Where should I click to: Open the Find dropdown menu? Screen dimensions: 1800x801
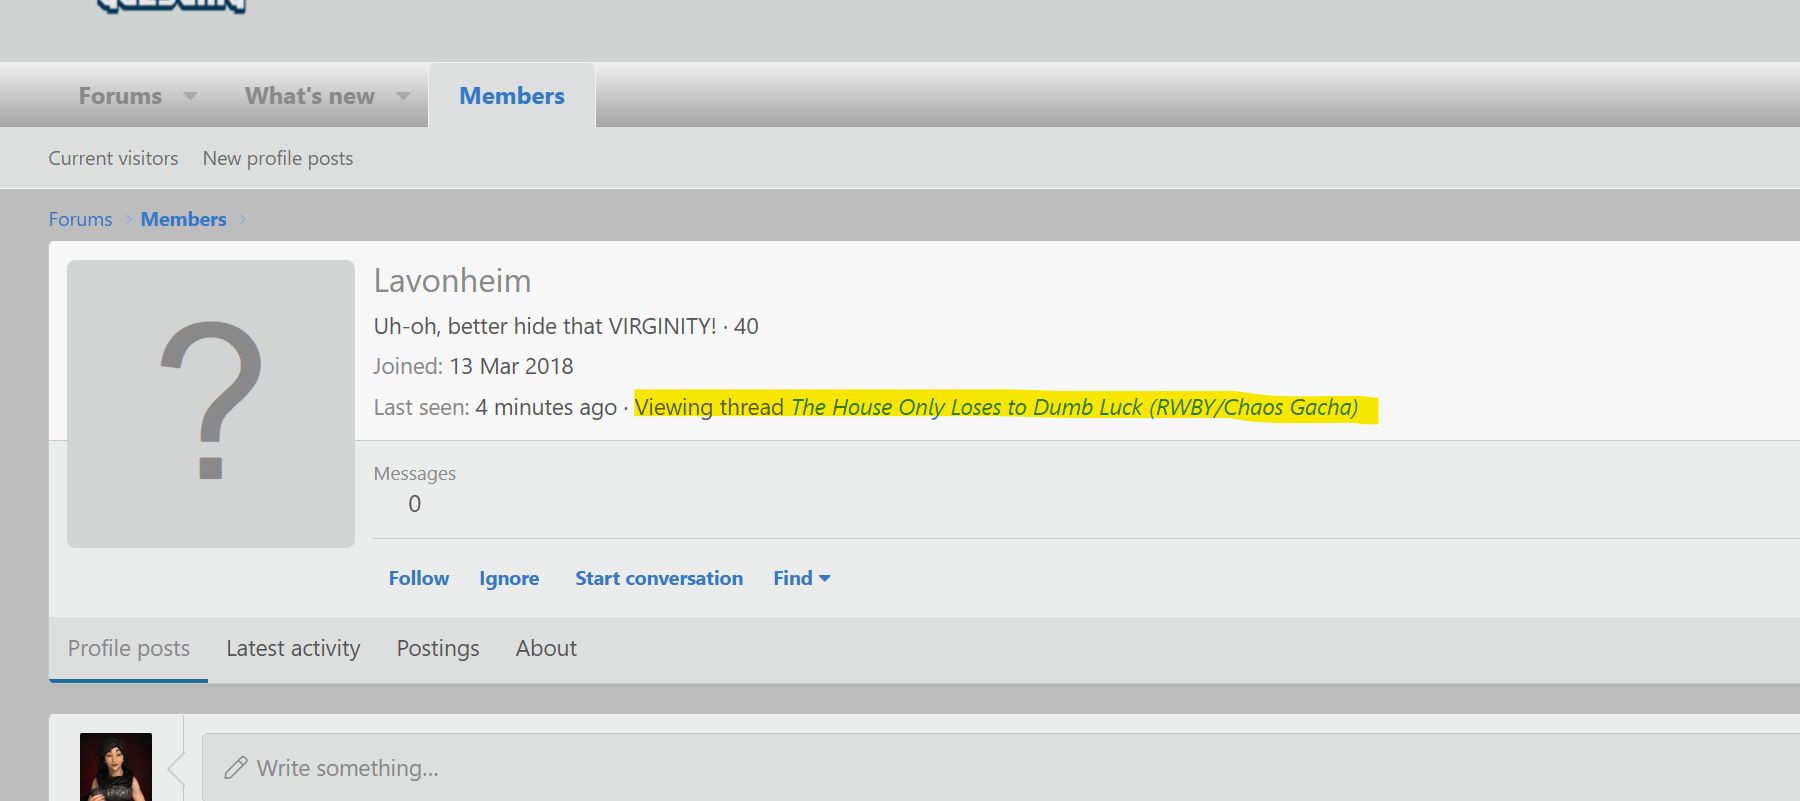(802, 578)
